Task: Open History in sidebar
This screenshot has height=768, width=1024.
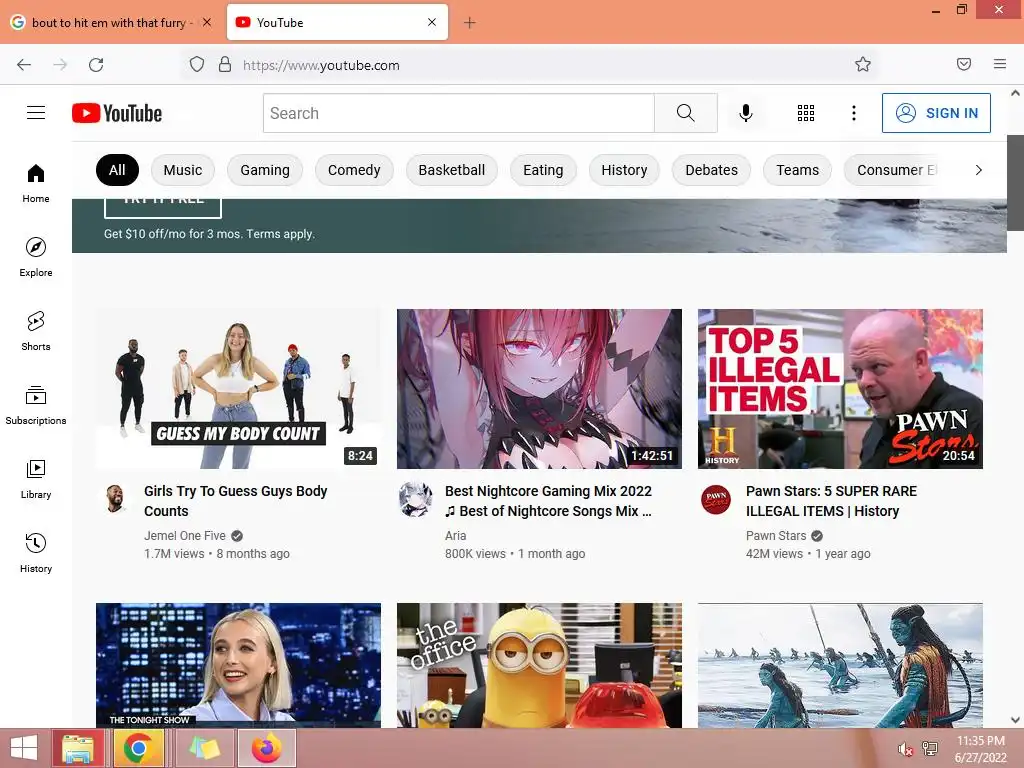Action: point(36,553)
